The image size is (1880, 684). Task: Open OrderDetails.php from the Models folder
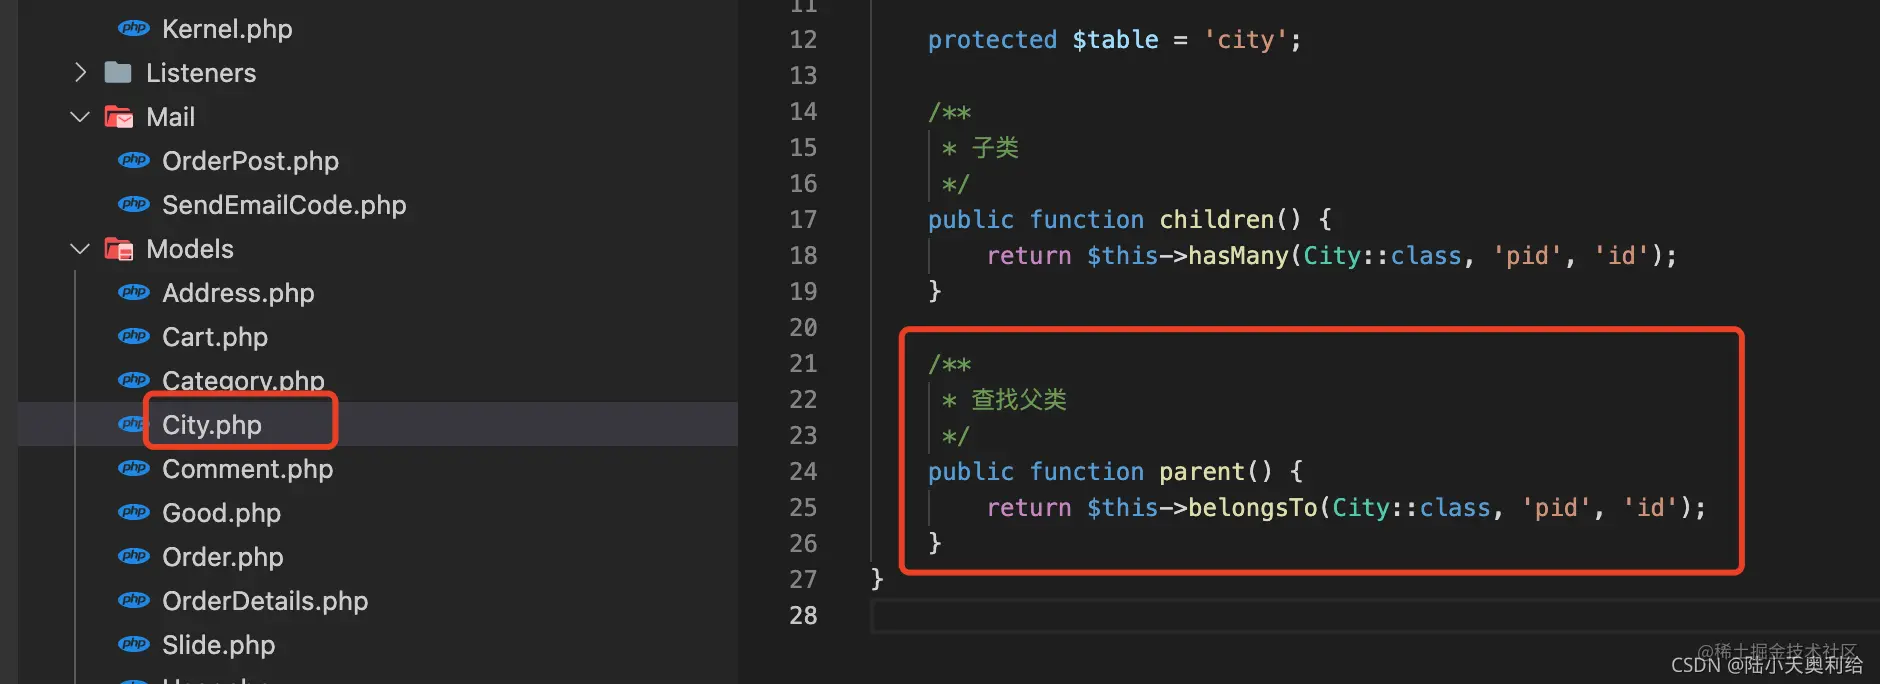(265, 601)
